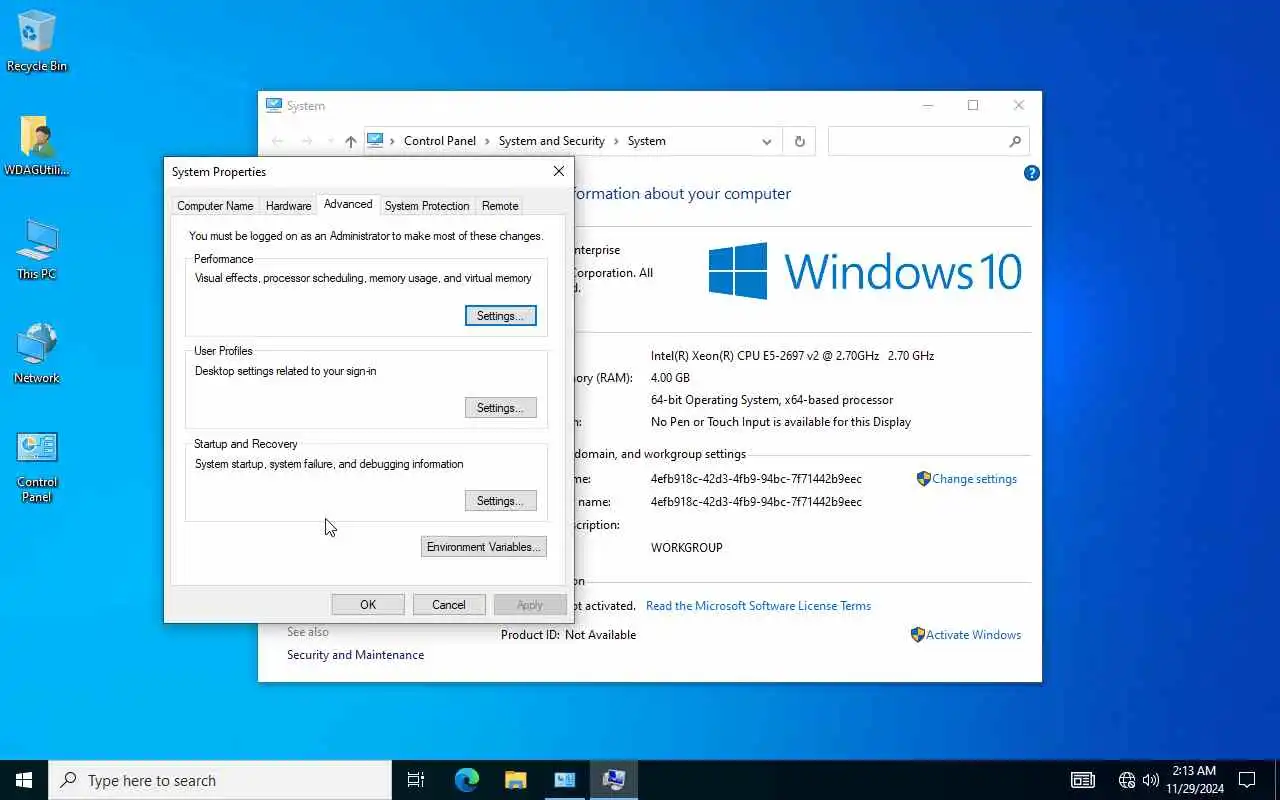The image size is (1280, 800).
Task: Click the 64-bit Operating System text
Action: (x=772, y=400)
